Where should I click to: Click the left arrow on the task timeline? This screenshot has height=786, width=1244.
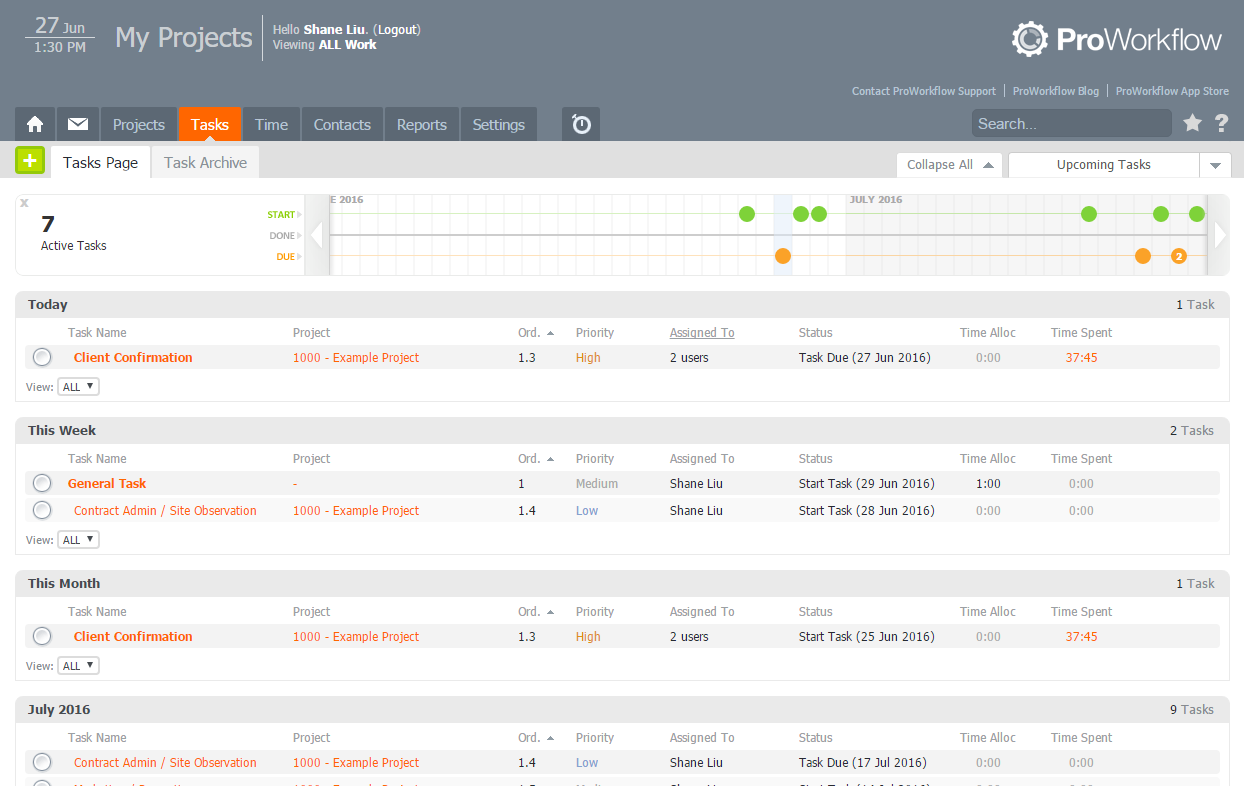tap(316, 234)
